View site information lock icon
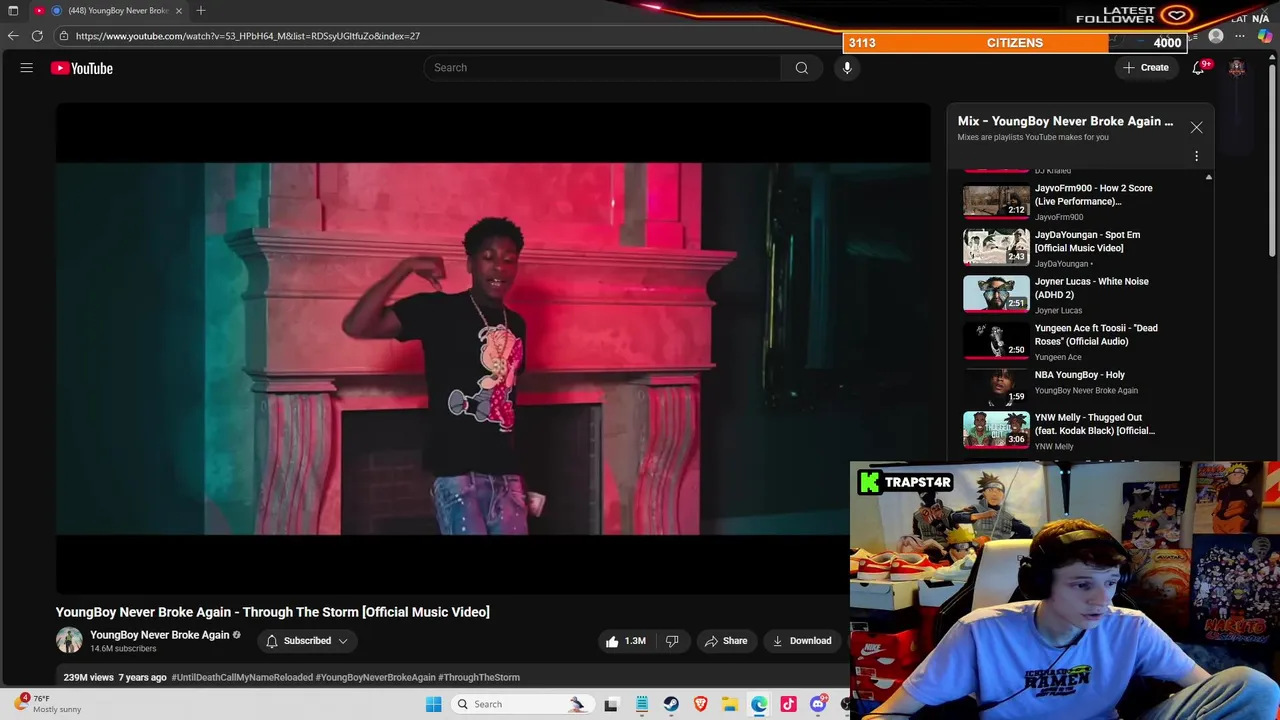The height and width of the screenshot is (720, 1280). pos(63,36)
